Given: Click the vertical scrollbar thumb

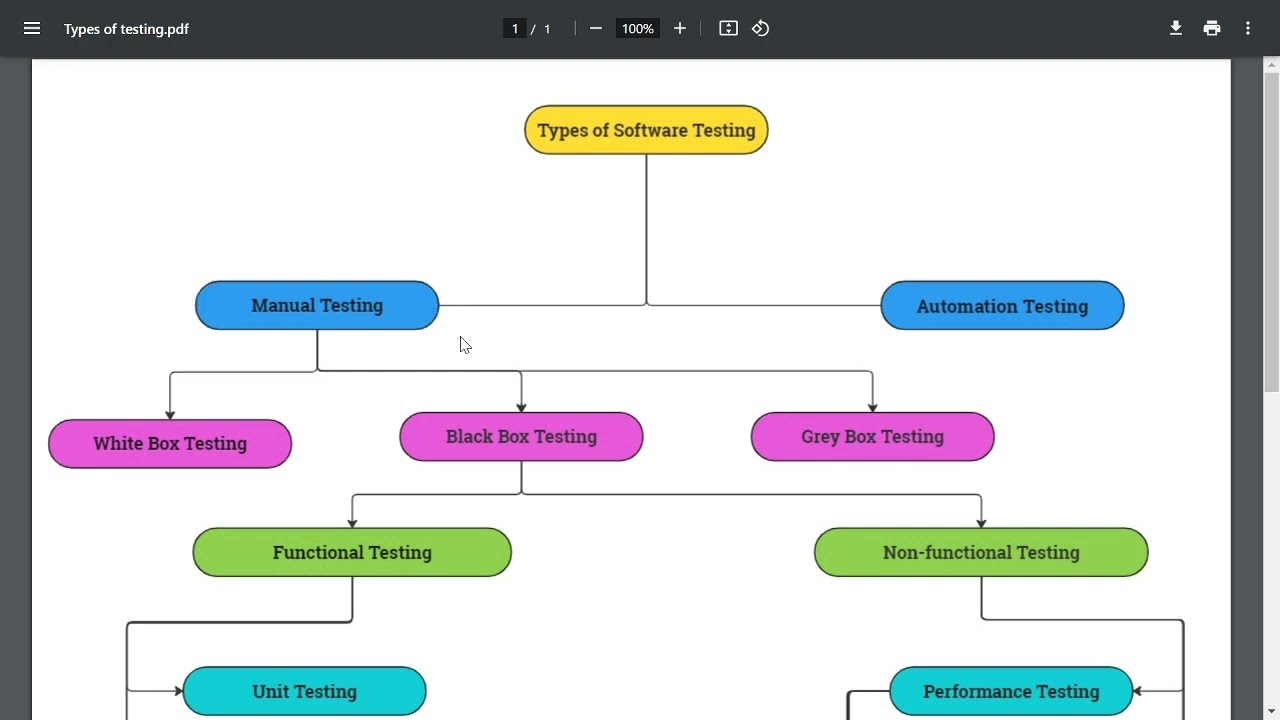Looking at the screenshot, I should pos(1272,232).
